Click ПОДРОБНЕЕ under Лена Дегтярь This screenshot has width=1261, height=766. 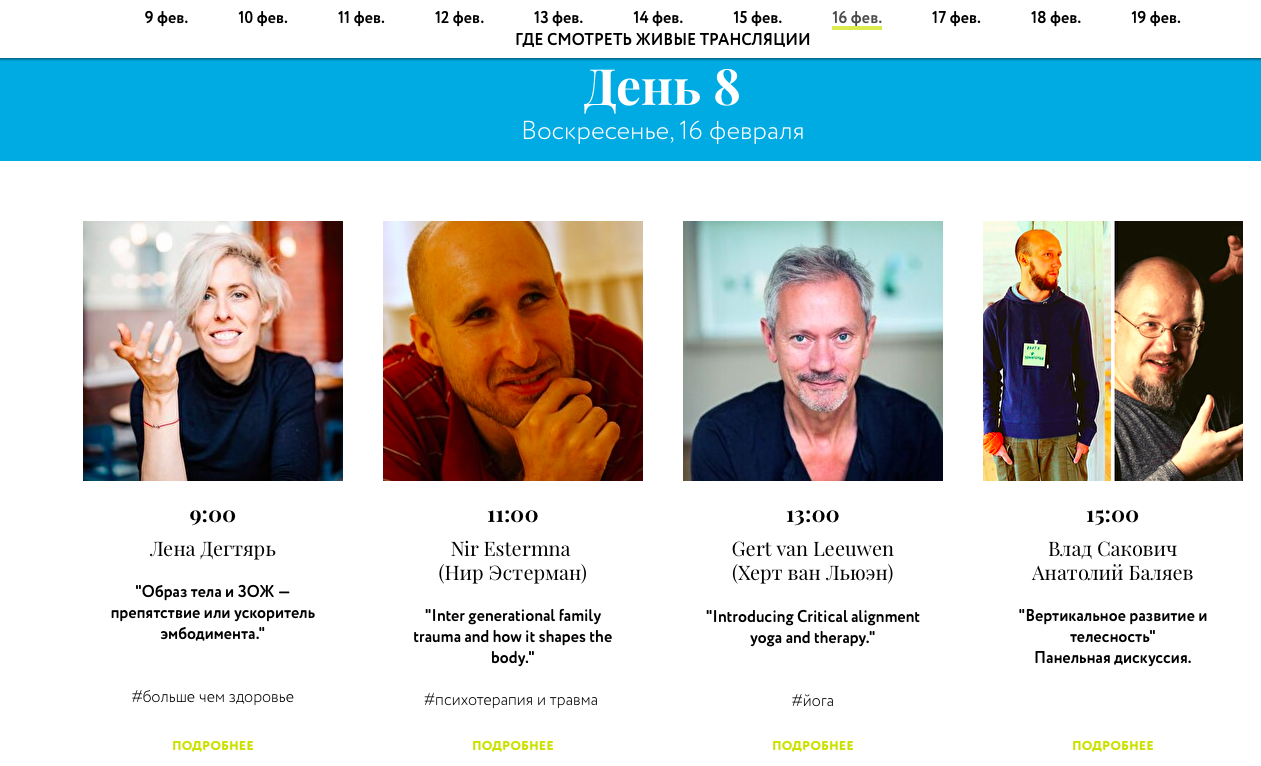pos(213,746)
